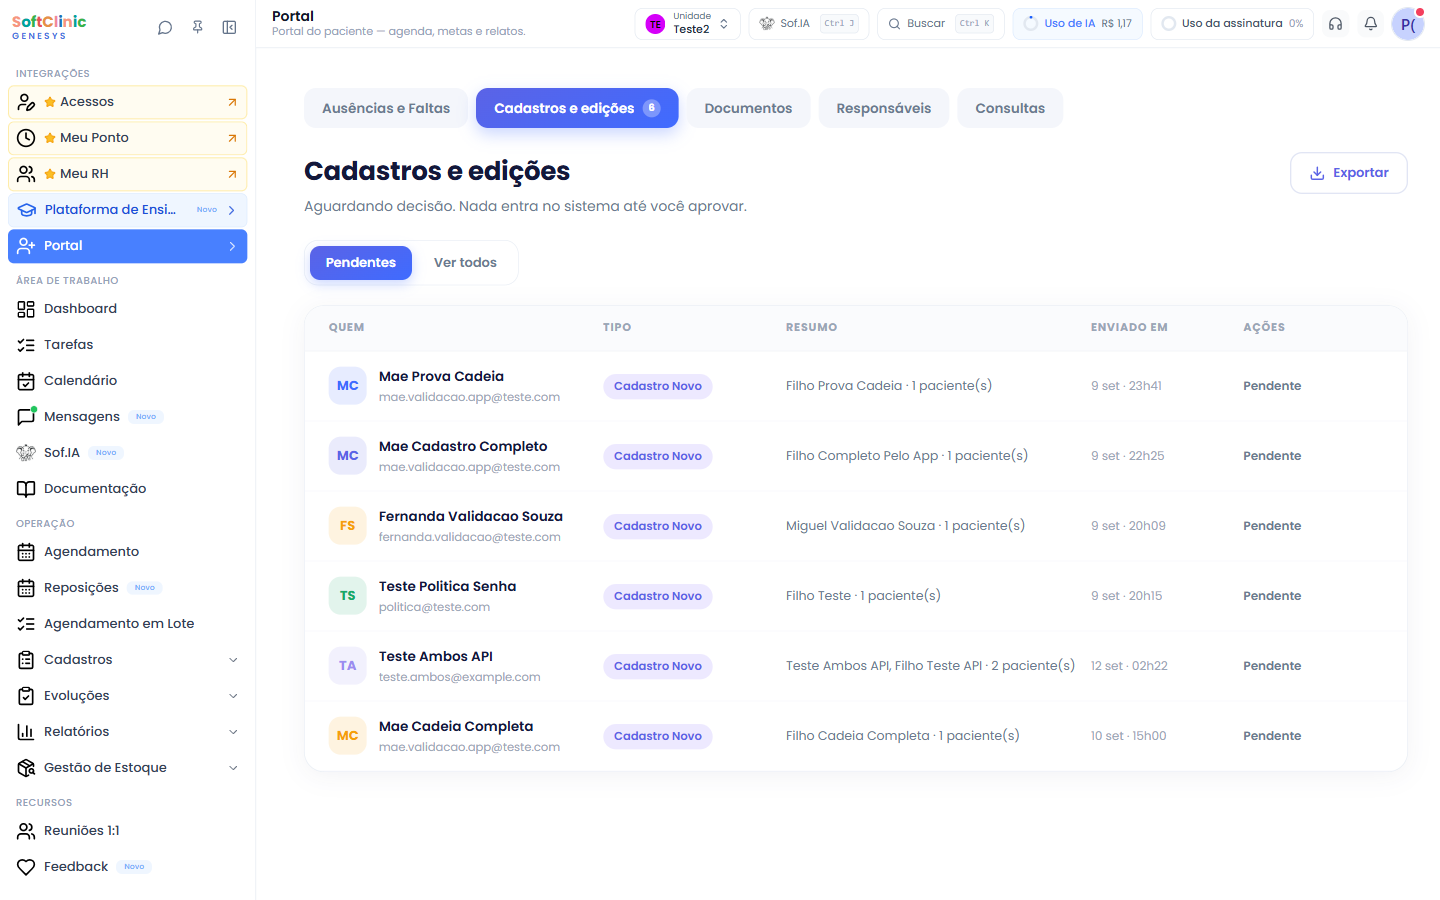Open the Unidade Teste2 selector

[x=688, y=24]
